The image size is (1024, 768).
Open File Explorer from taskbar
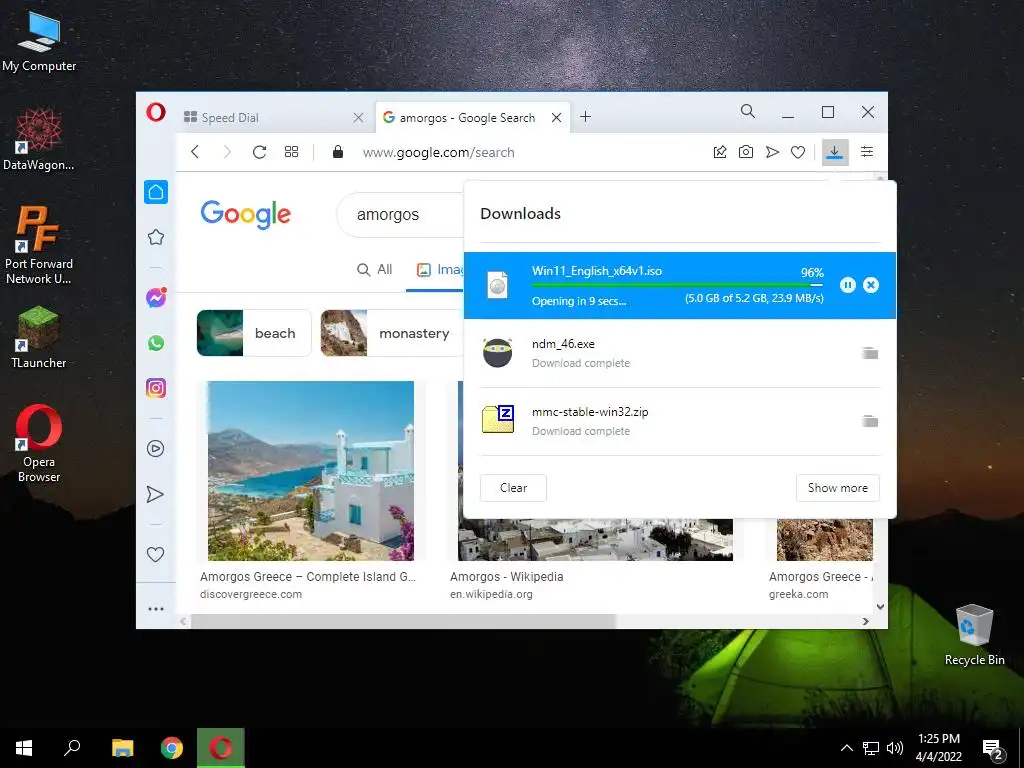click(122, 748)
